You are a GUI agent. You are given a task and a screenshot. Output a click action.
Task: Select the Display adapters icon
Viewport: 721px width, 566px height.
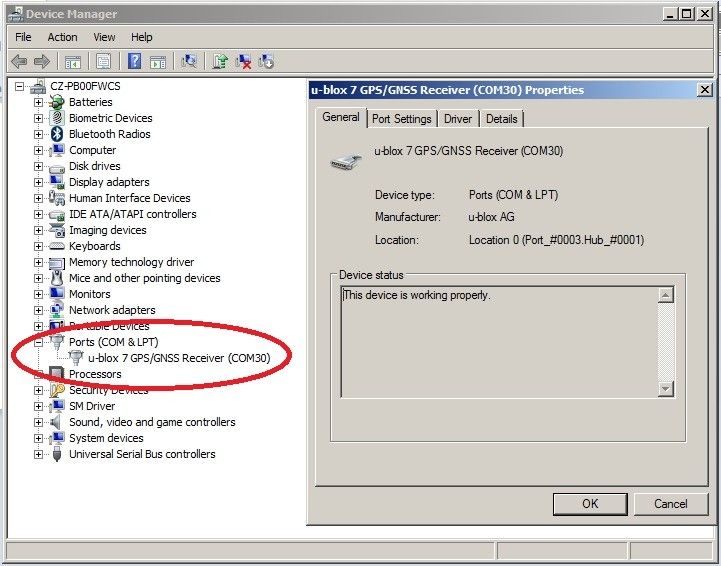[57, 182]
